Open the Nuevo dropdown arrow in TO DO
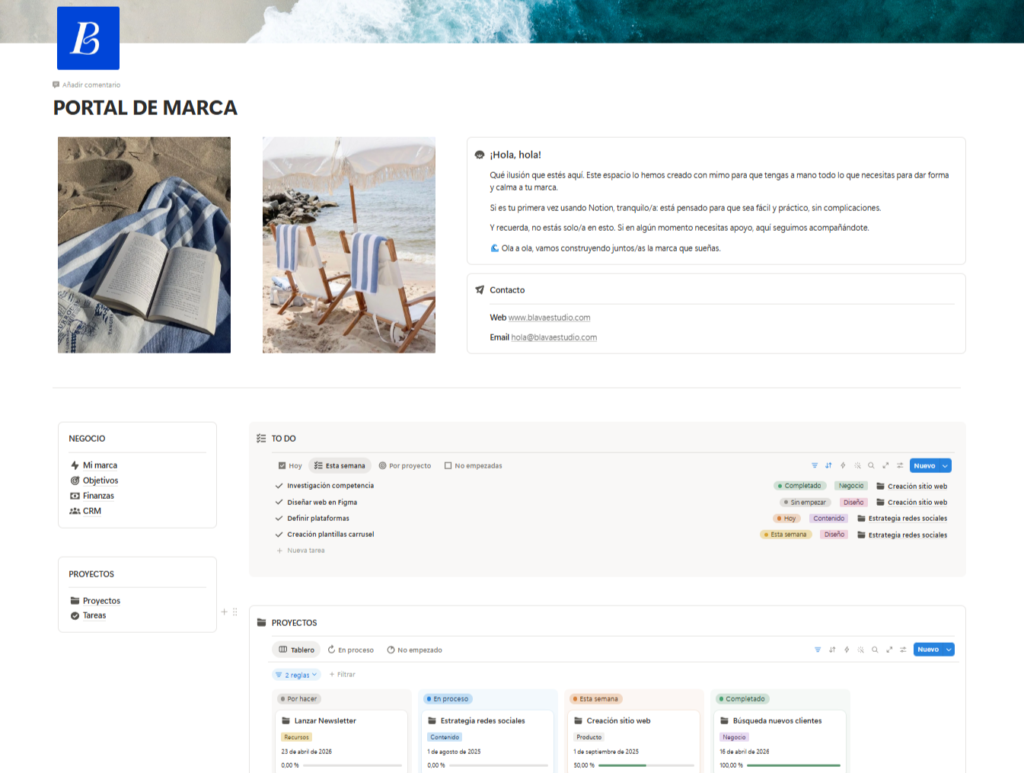Viewport: 1024px width, 773px height. tap(945, 465)
